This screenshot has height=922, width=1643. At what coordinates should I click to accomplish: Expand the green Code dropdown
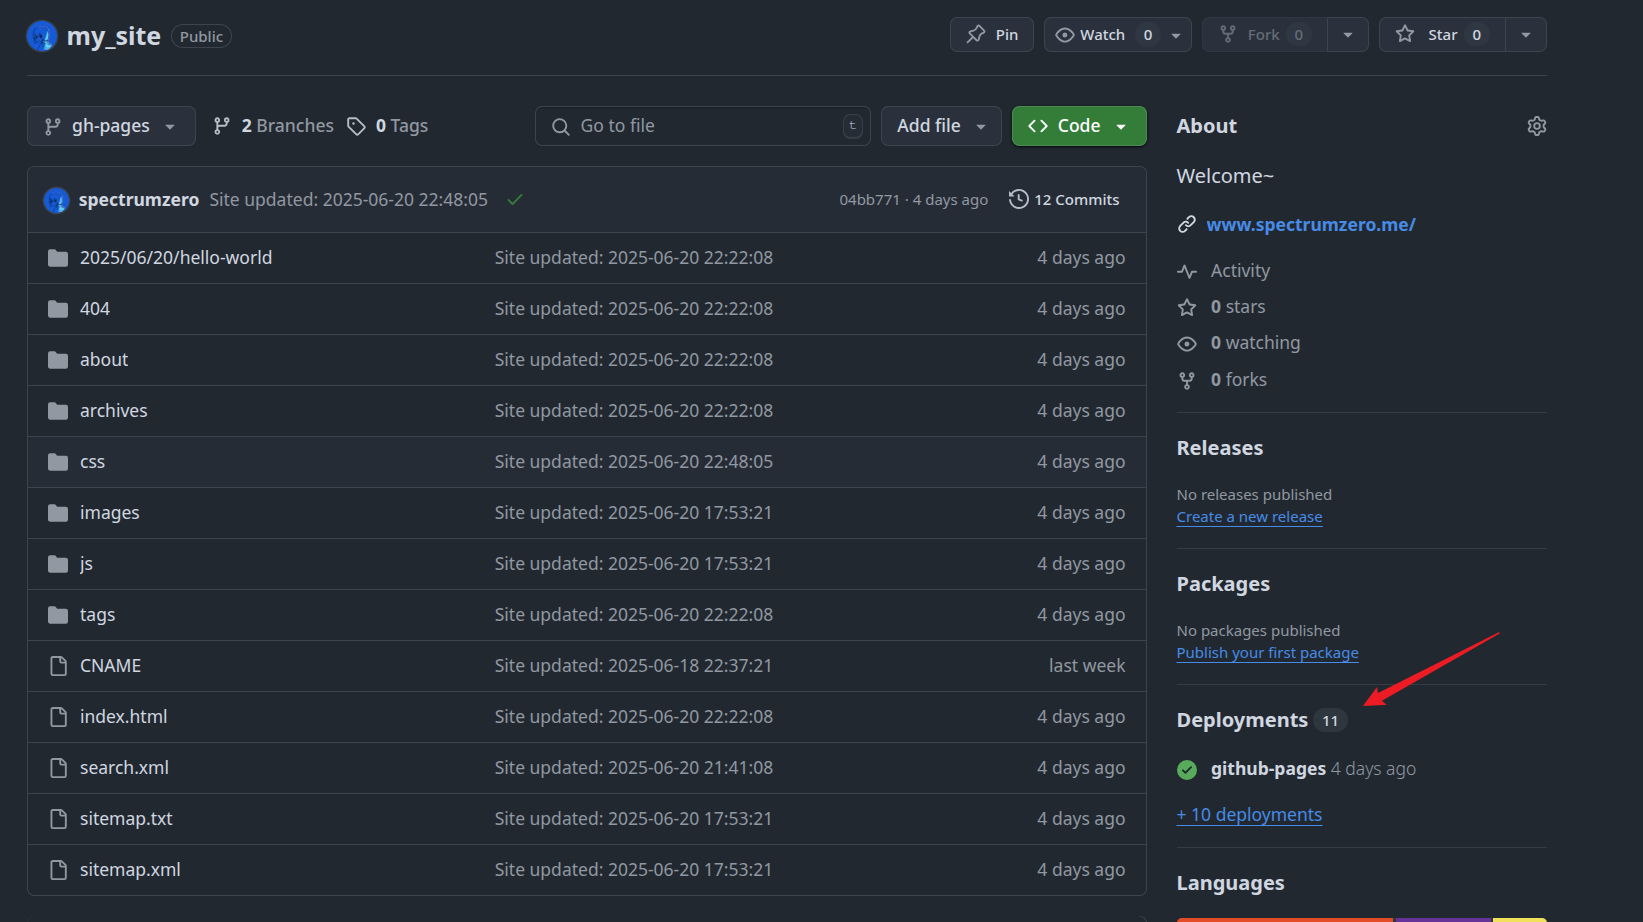[x=1078, y=126]
